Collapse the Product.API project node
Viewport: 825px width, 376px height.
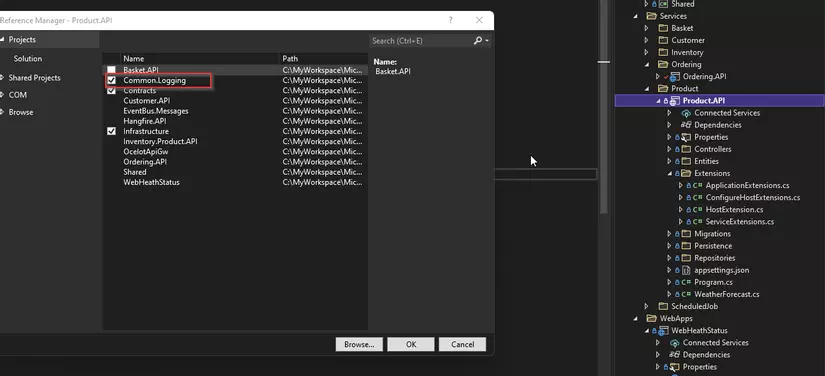[658, 101]
